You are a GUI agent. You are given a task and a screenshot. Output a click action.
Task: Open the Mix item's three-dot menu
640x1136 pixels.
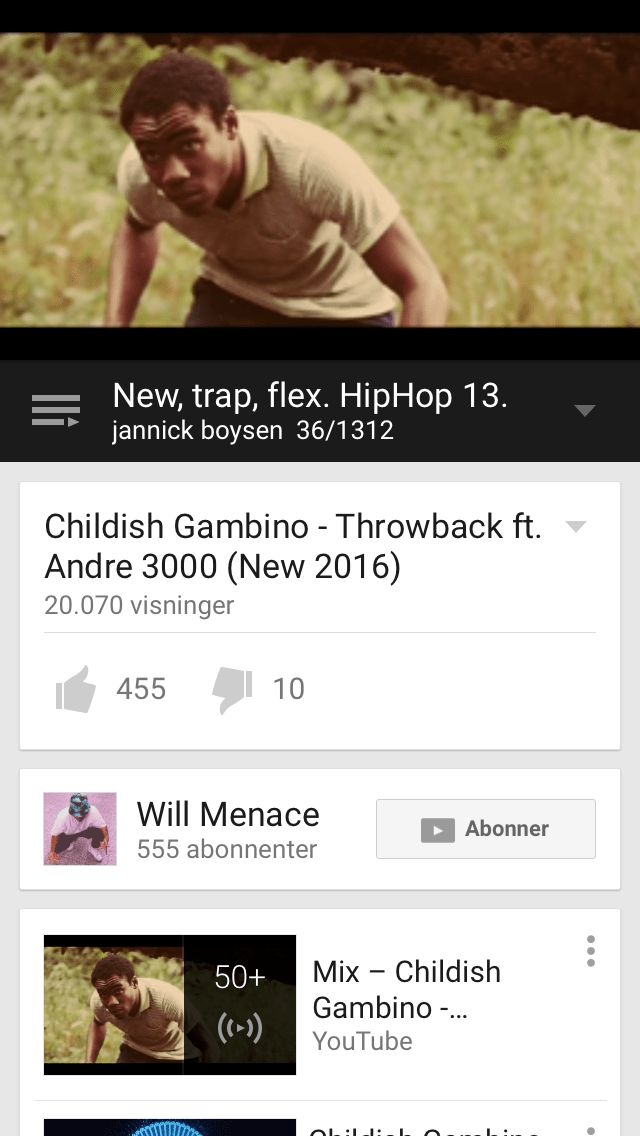591,951
